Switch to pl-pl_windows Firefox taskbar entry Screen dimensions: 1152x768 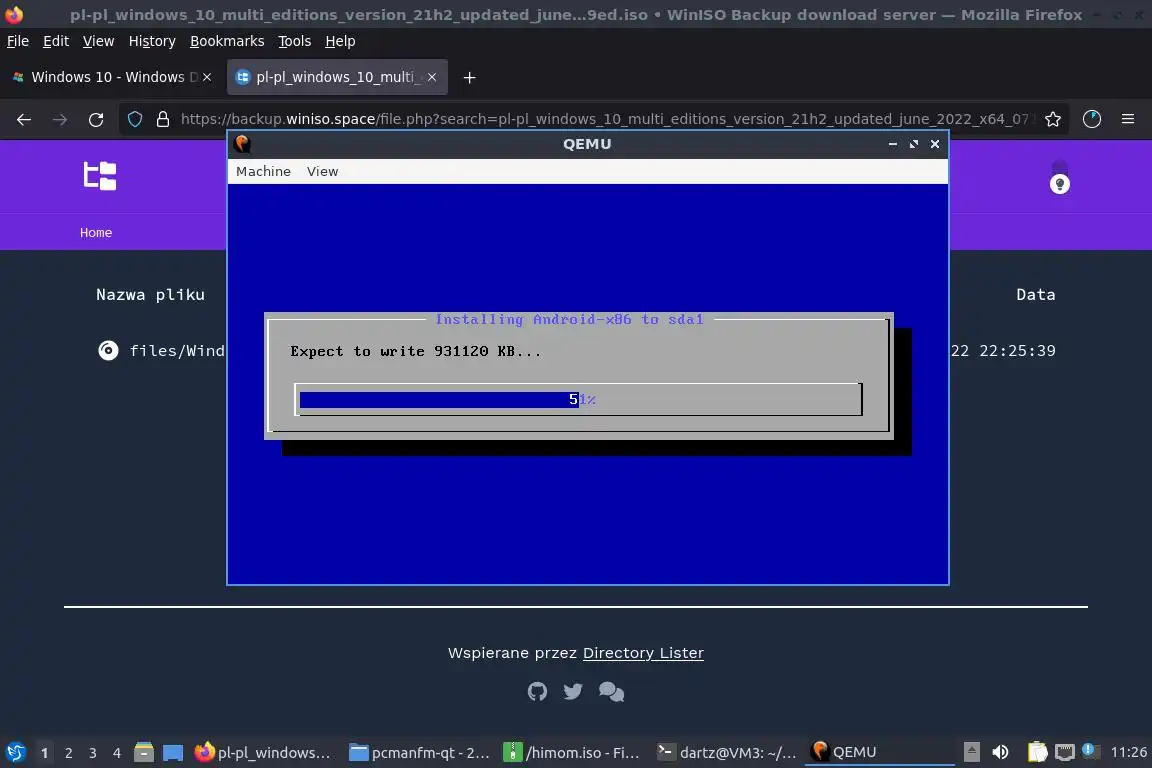[263, 753]
